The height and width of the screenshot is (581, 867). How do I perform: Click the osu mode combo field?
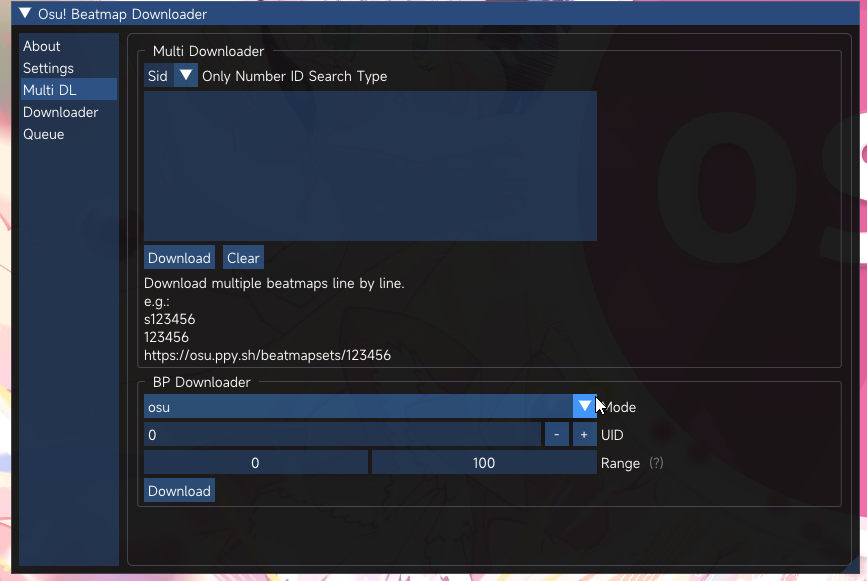358,407
